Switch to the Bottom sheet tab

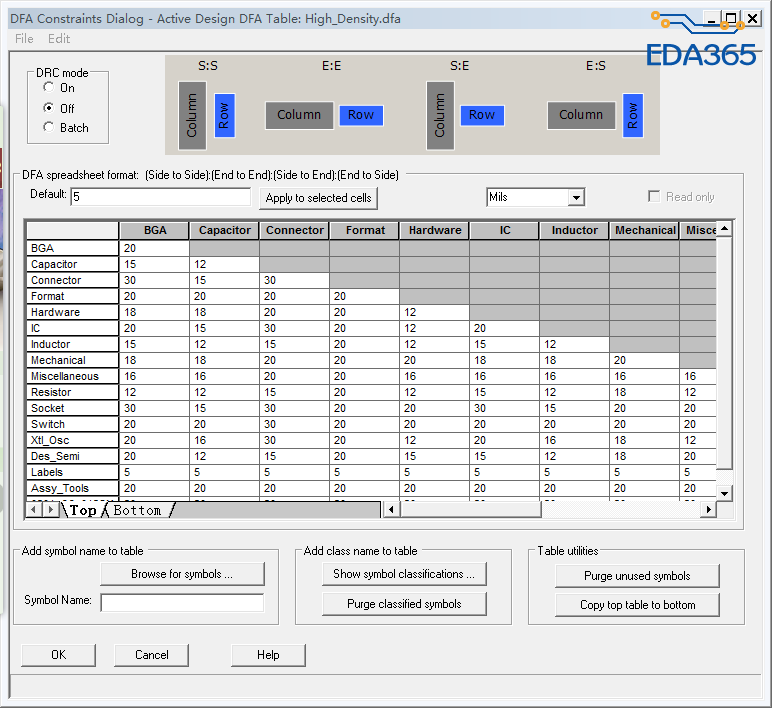click(x=137, y=510)
